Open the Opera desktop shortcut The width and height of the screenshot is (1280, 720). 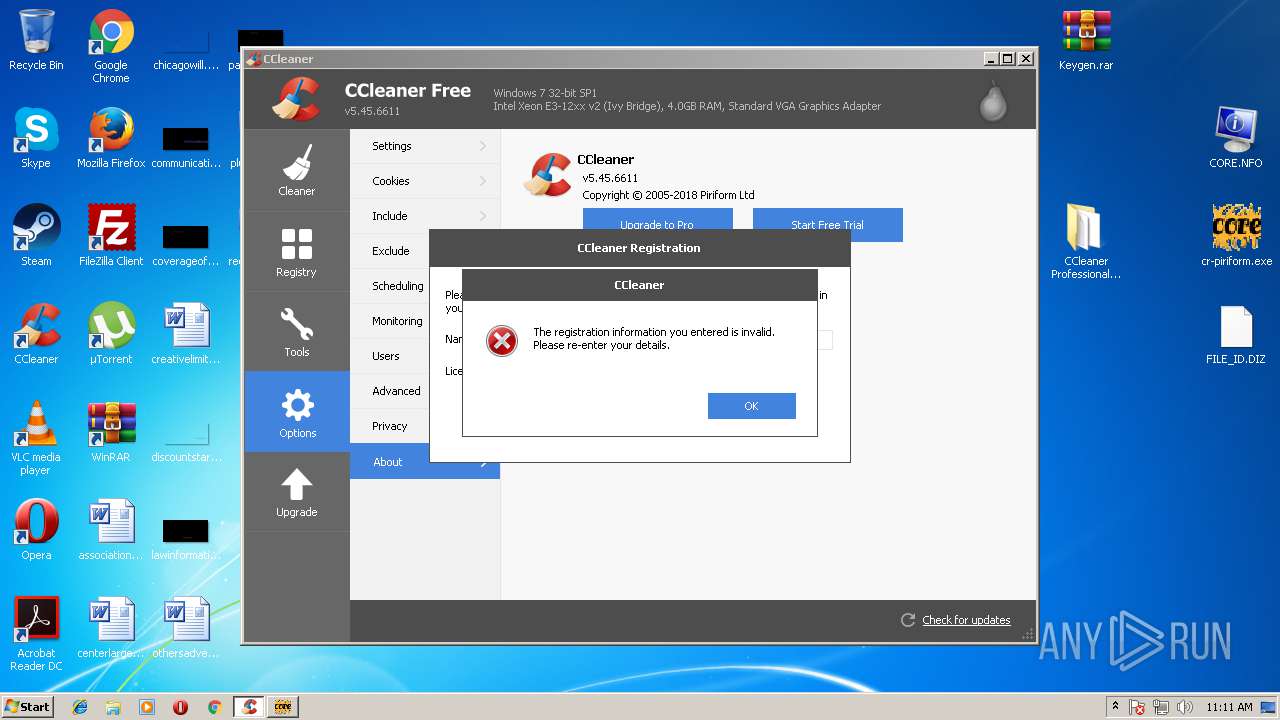[36, 530]
